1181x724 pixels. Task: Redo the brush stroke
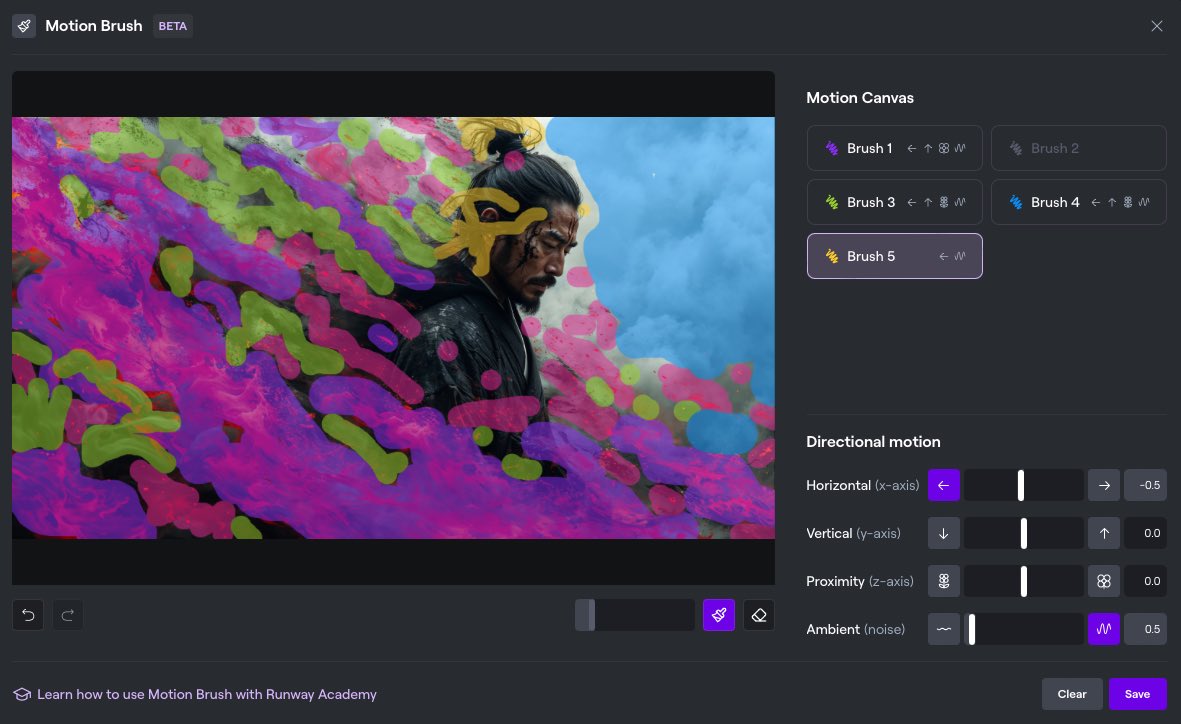(x=67, y=615)
